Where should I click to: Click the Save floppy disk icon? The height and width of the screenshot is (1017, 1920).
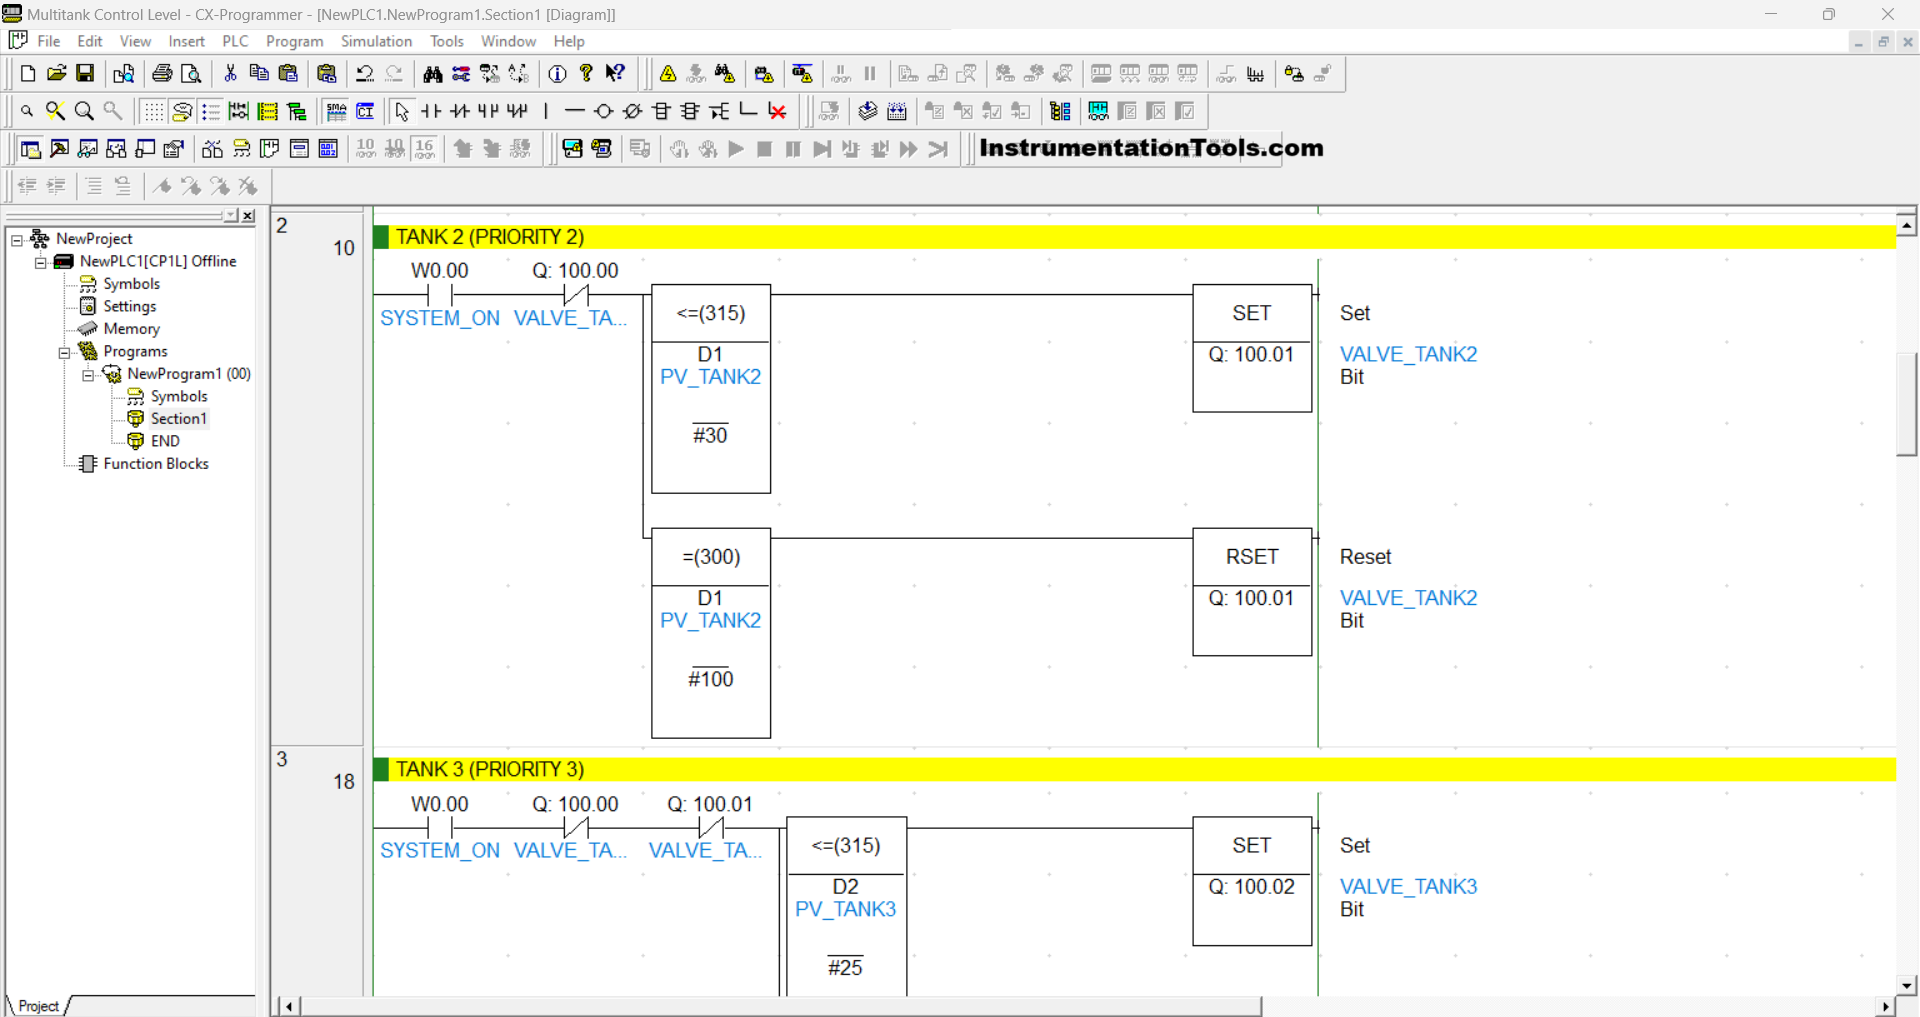click(86, 74)
